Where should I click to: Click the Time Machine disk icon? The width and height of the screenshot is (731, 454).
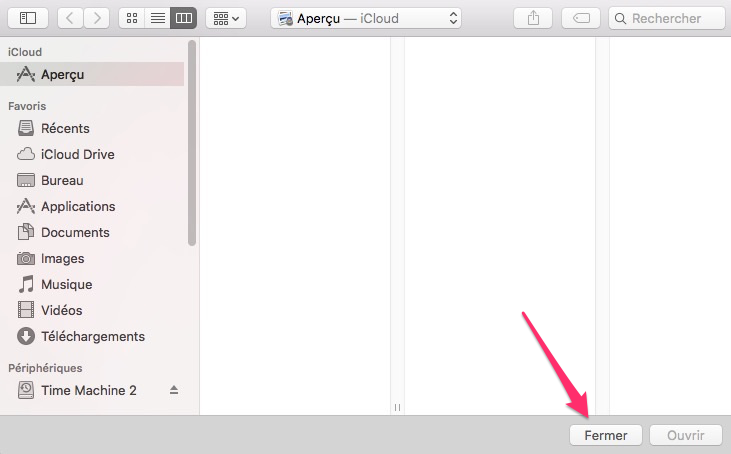click(26, 390)
